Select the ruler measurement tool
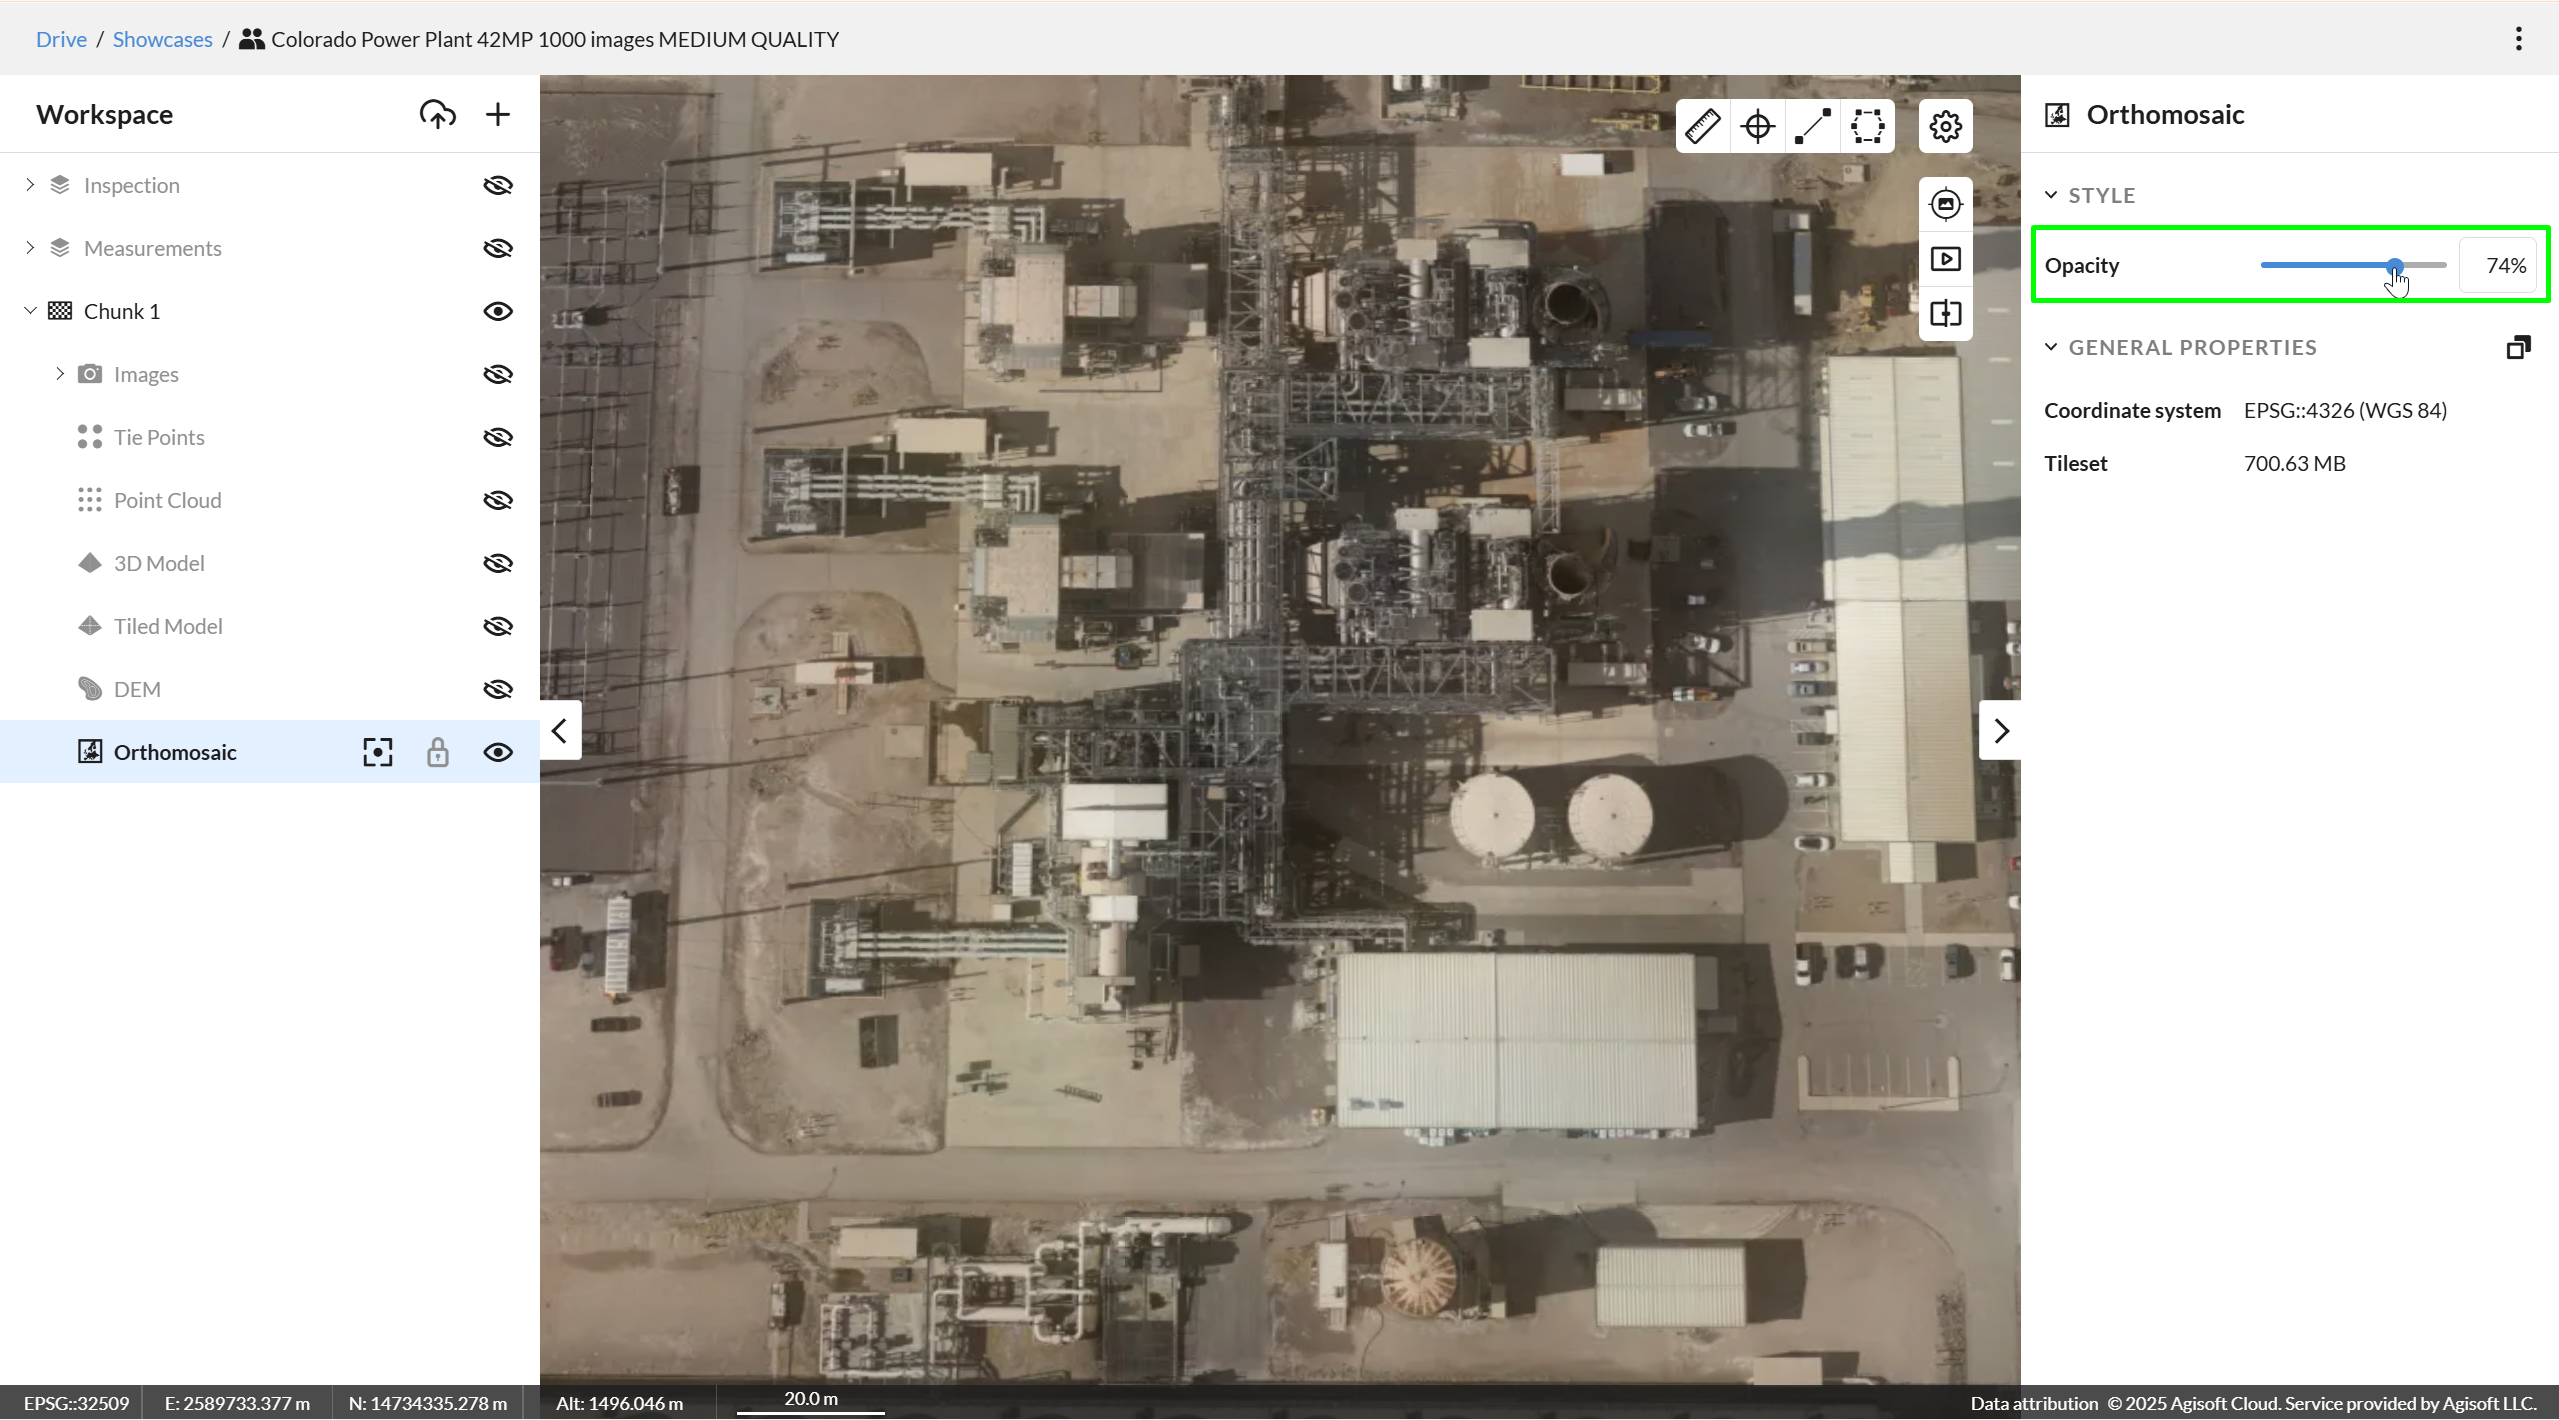The image size is (2559, 1420). [x=1702, y=126]
